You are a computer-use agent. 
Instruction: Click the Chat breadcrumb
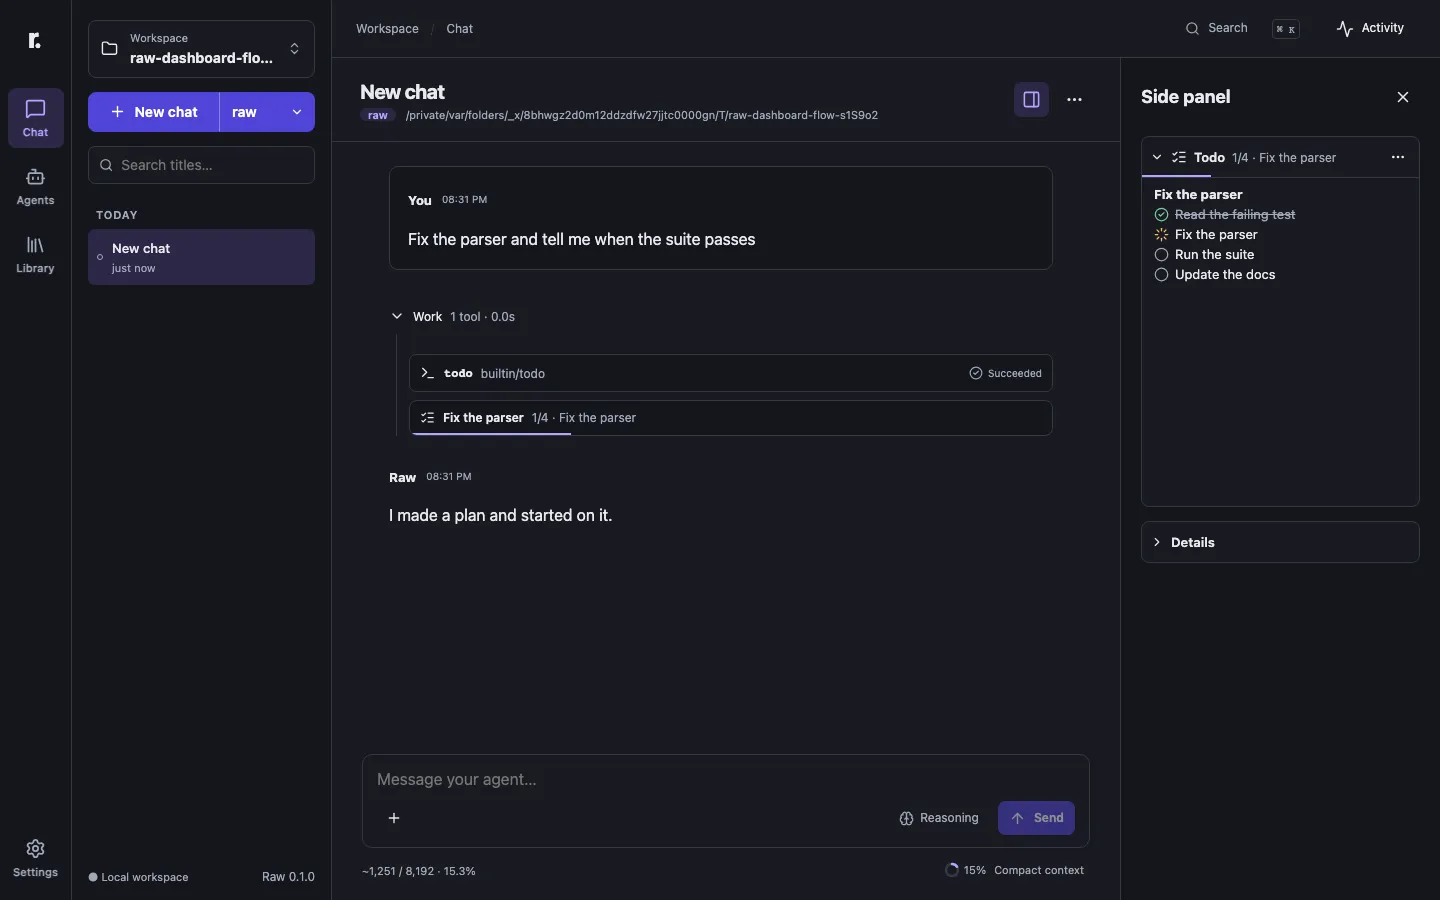(460, 29)
